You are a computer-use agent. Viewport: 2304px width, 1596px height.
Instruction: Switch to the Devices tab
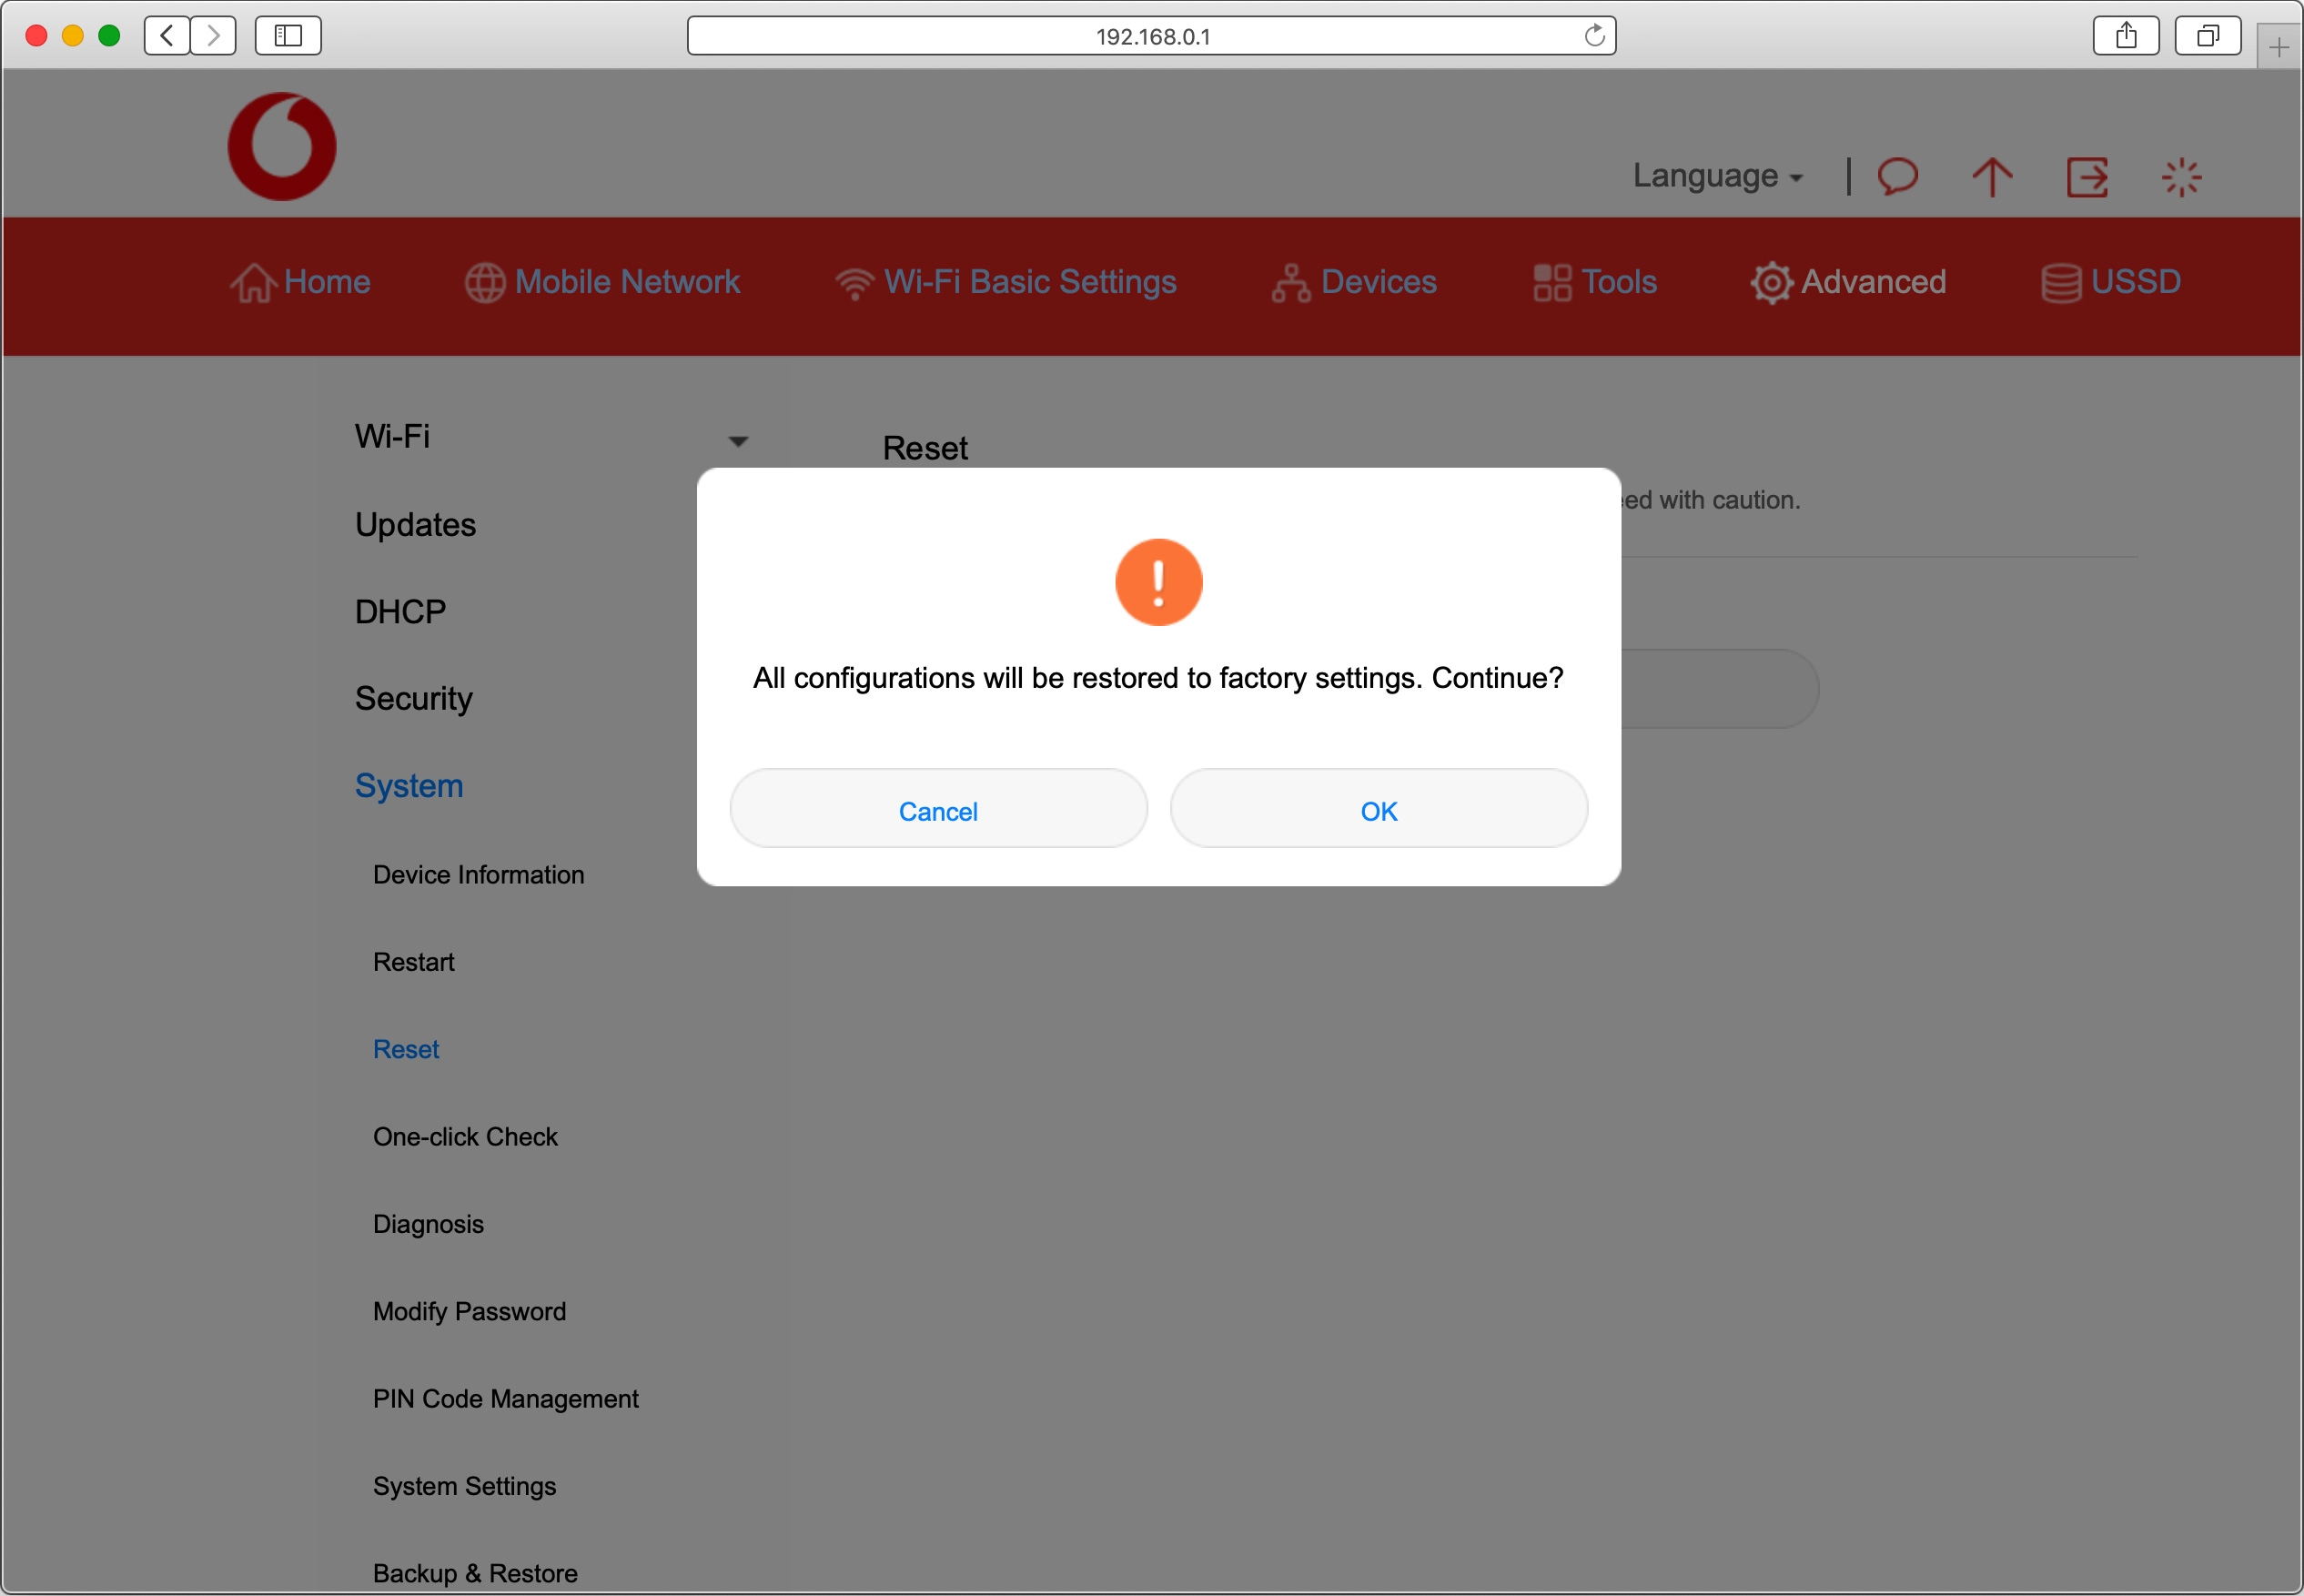click(x=1353, y=282)
